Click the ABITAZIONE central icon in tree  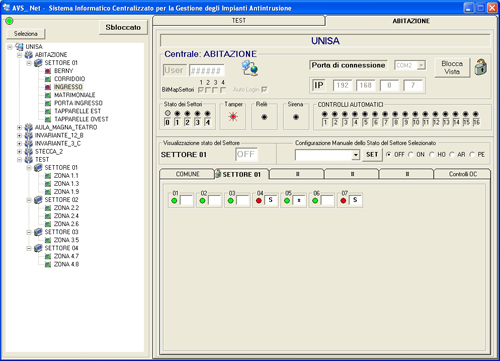(29, 55)
